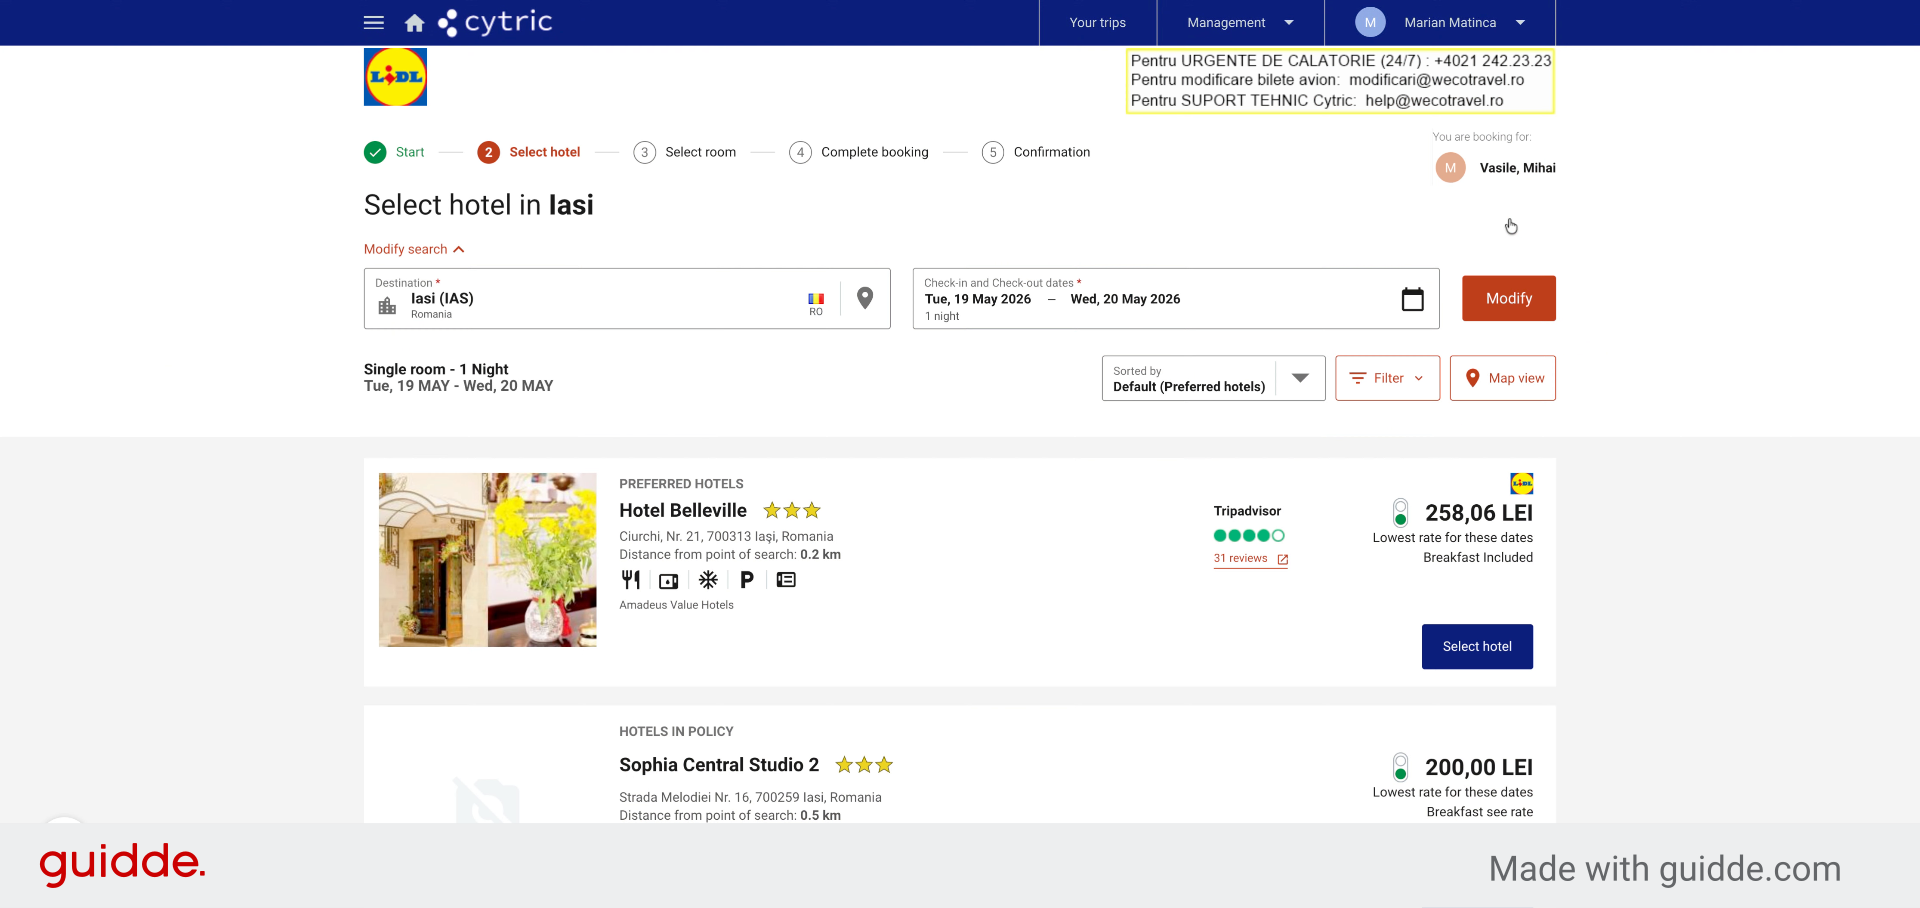1920x908 pixels.
Task: Expand the Management dropdown menu
Action: click(1240, 22)
